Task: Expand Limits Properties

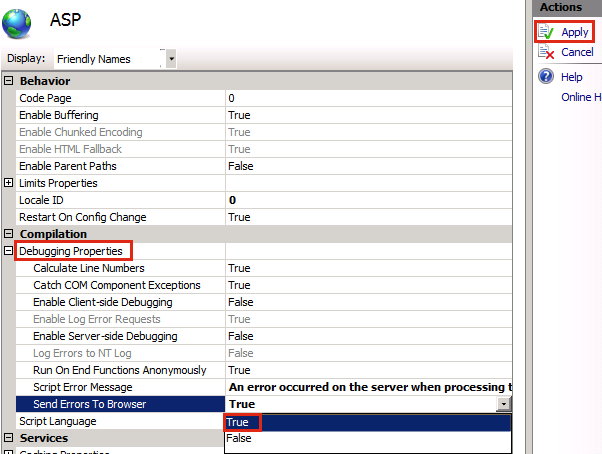Action: click(8, 183)
